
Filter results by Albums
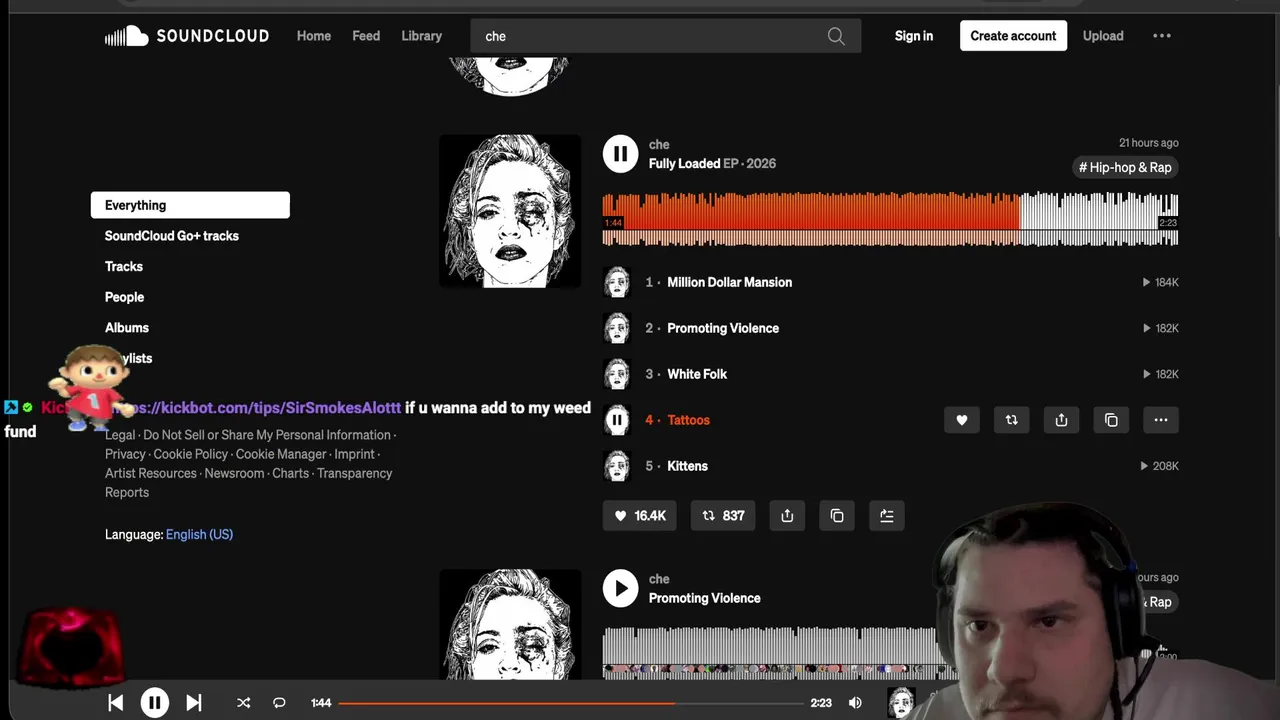point(127,327)
